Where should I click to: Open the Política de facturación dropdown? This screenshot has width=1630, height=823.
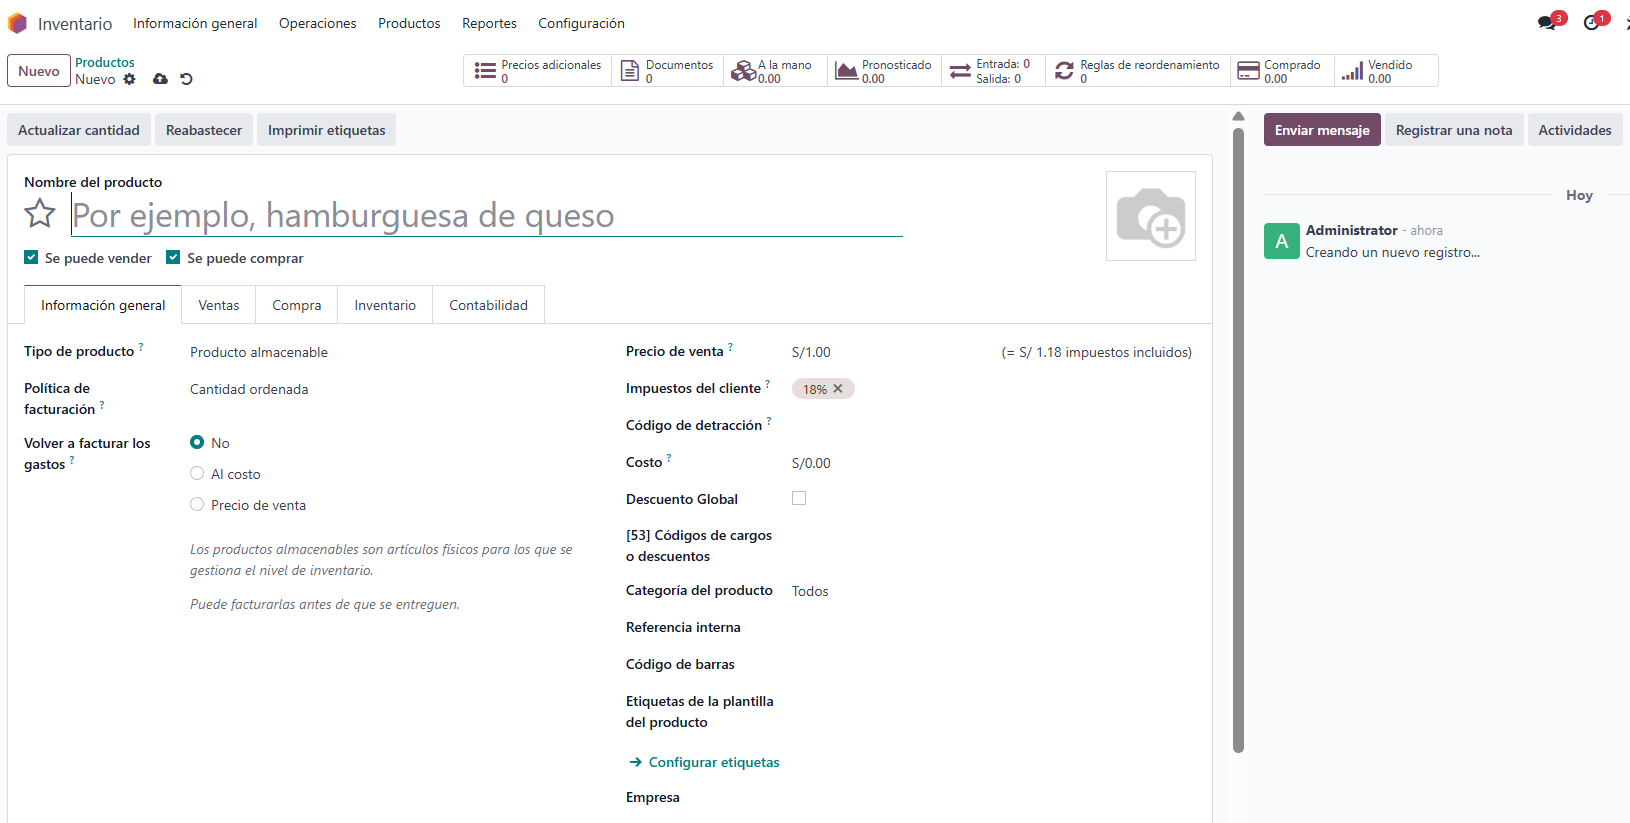coord(390,389)
